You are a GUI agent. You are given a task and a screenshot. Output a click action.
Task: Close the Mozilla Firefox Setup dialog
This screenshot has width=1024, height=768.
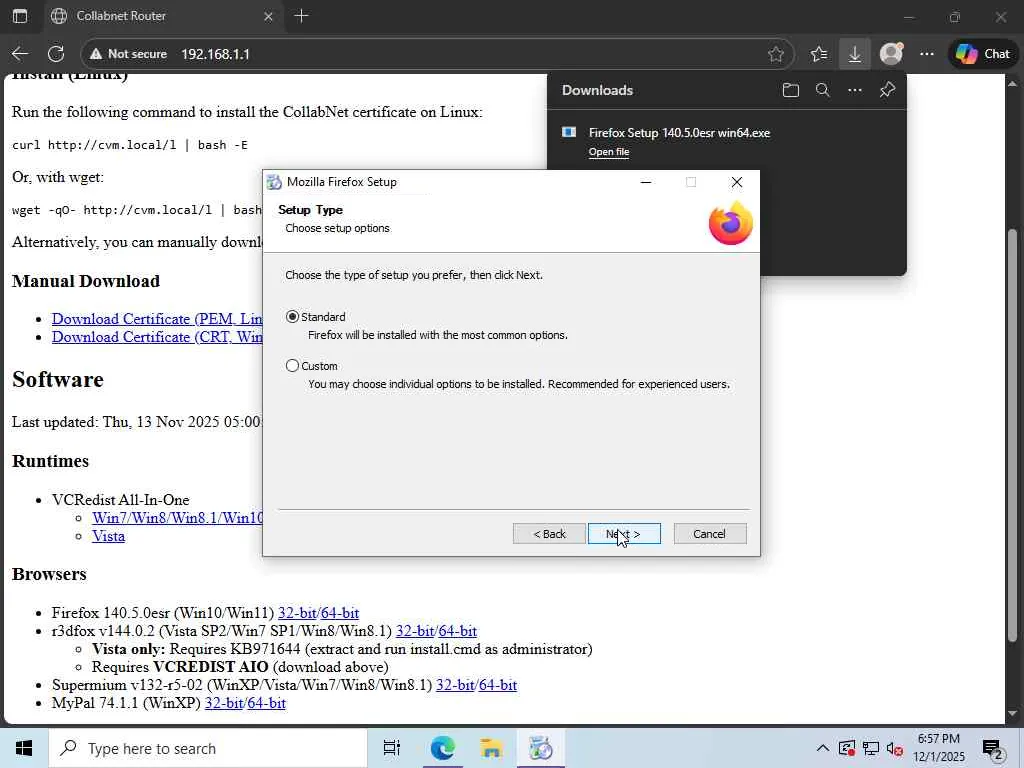737,182
